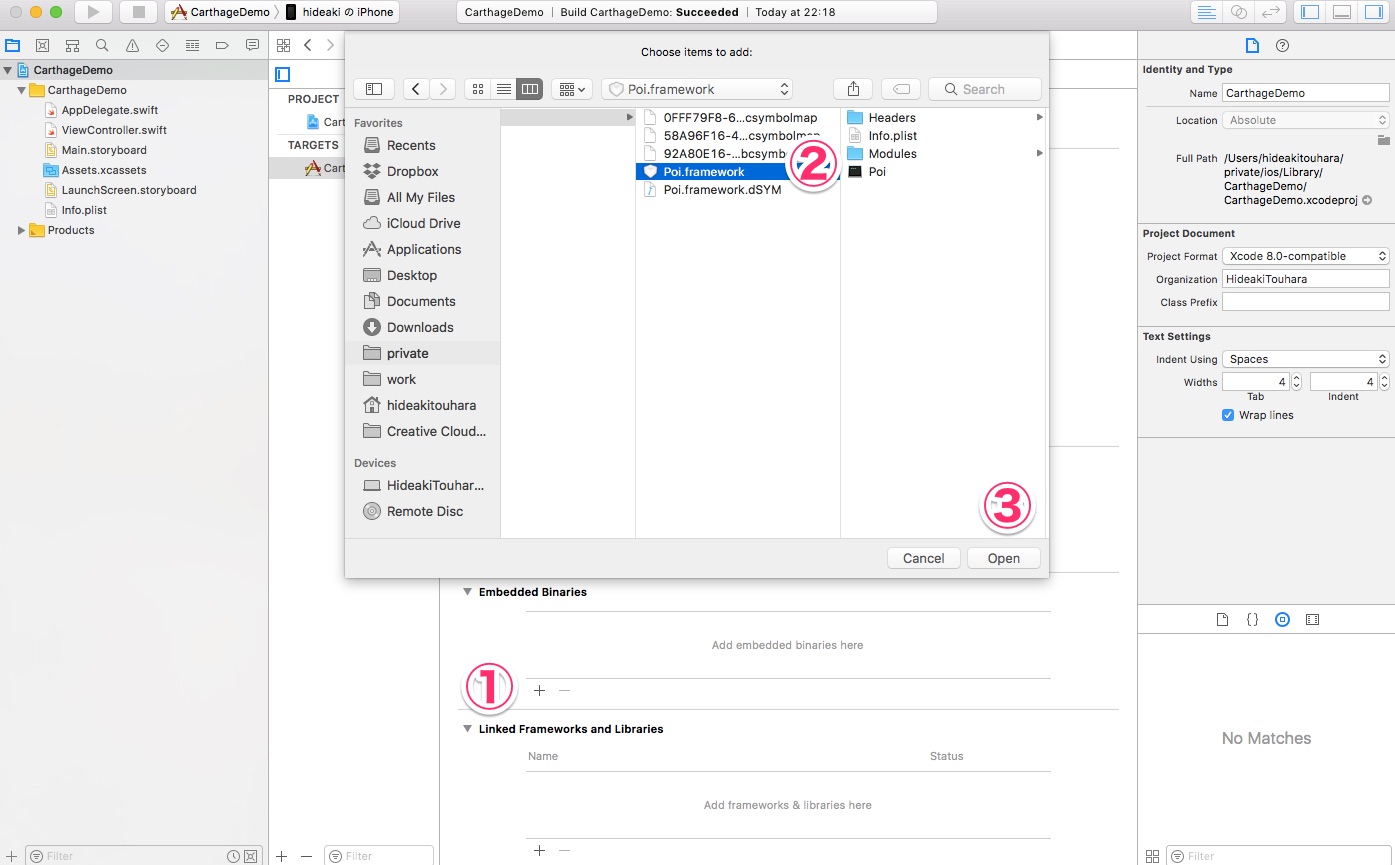The width and height of the screenshot is (1395, 865).
Task: Reveal project path in Finder arrow
Action: coord(1367,200)
